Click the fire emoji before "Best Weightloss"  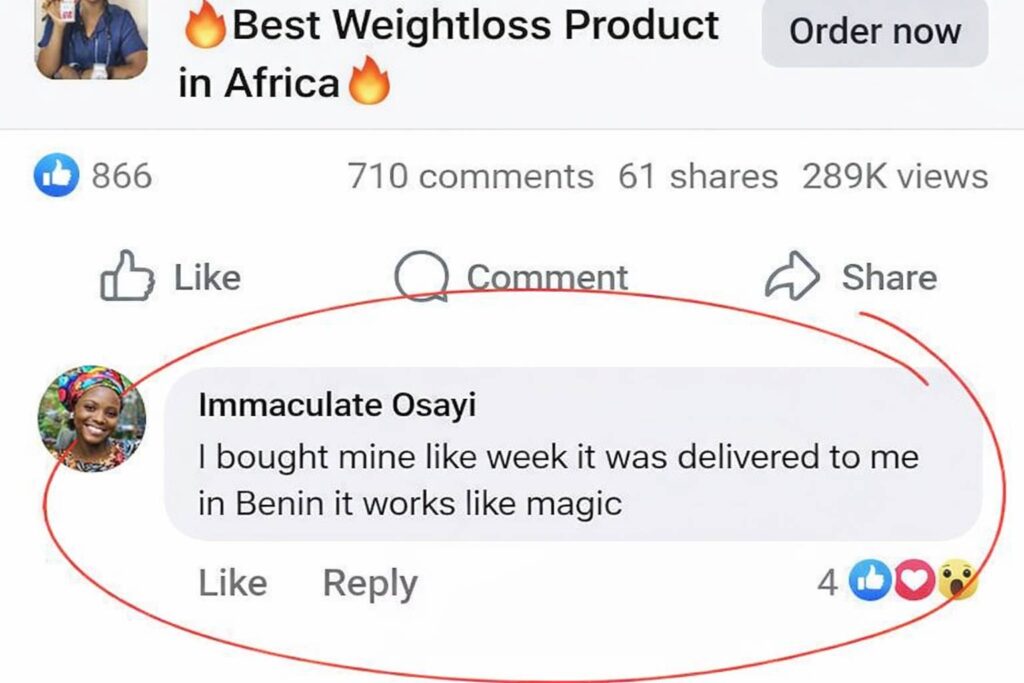click(x=204, y=27)
